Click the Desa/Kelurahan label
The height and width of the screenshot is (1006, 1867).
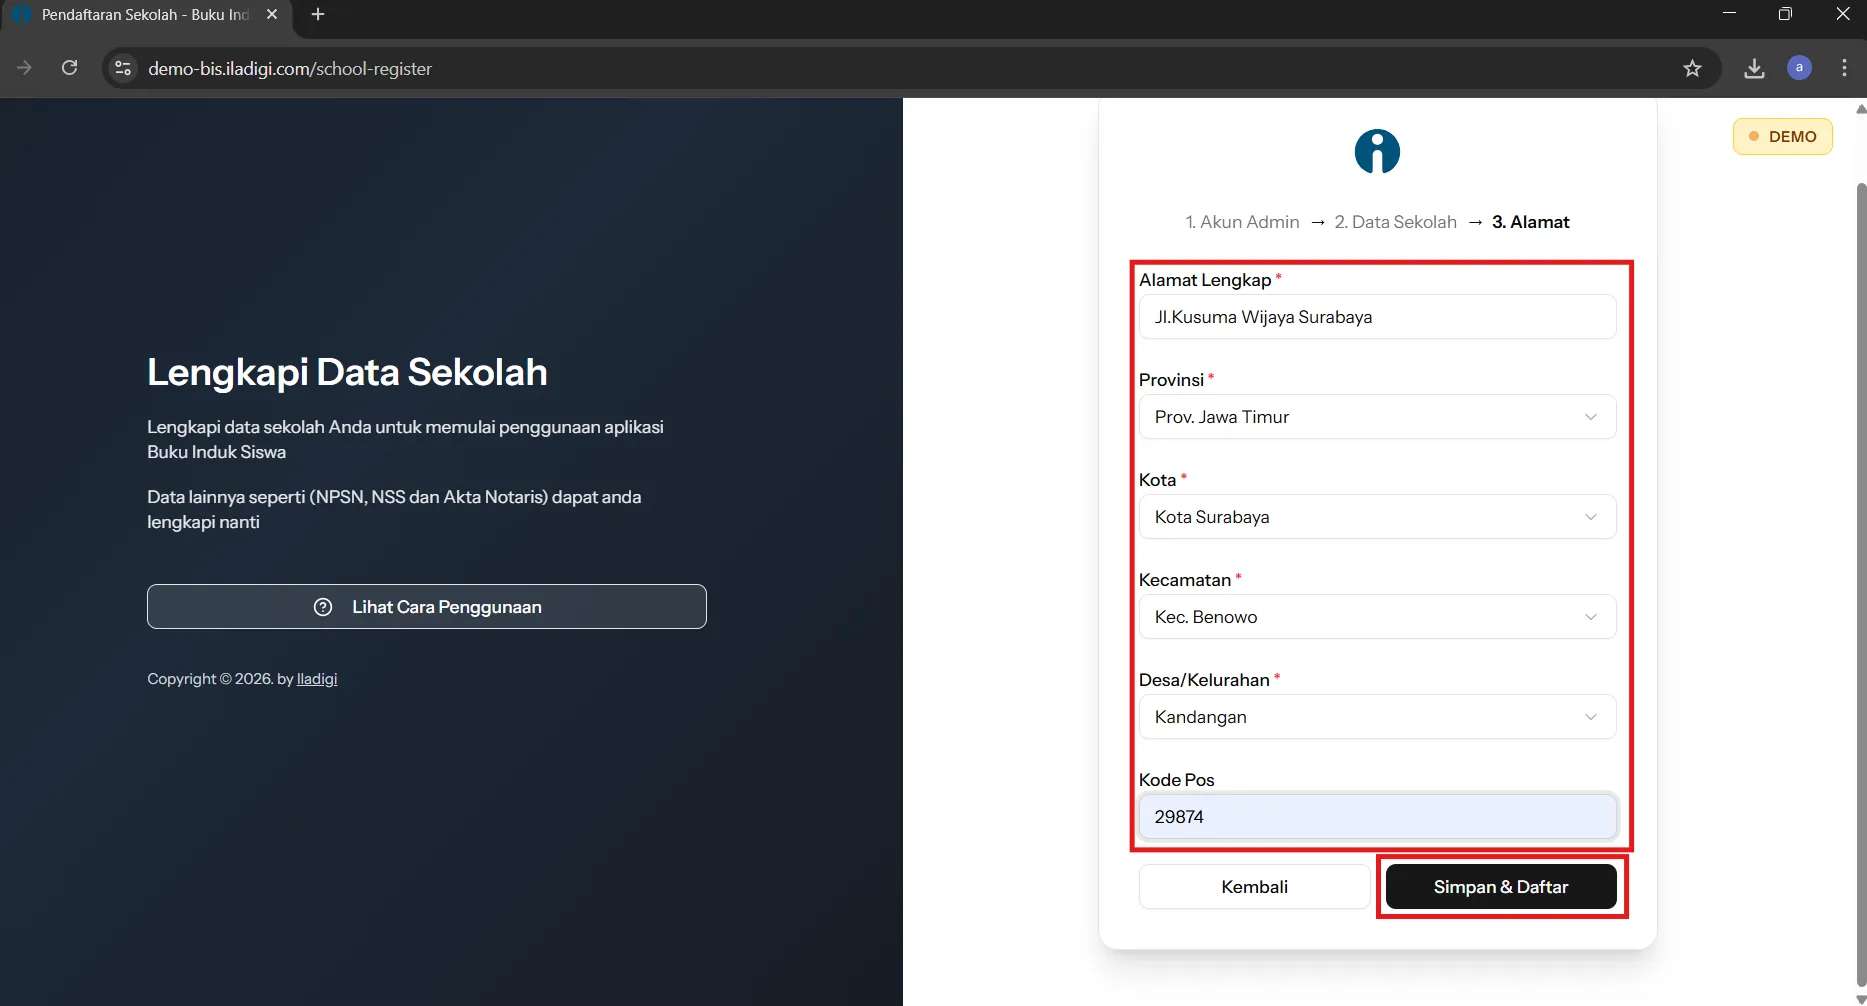point(1204,680)
